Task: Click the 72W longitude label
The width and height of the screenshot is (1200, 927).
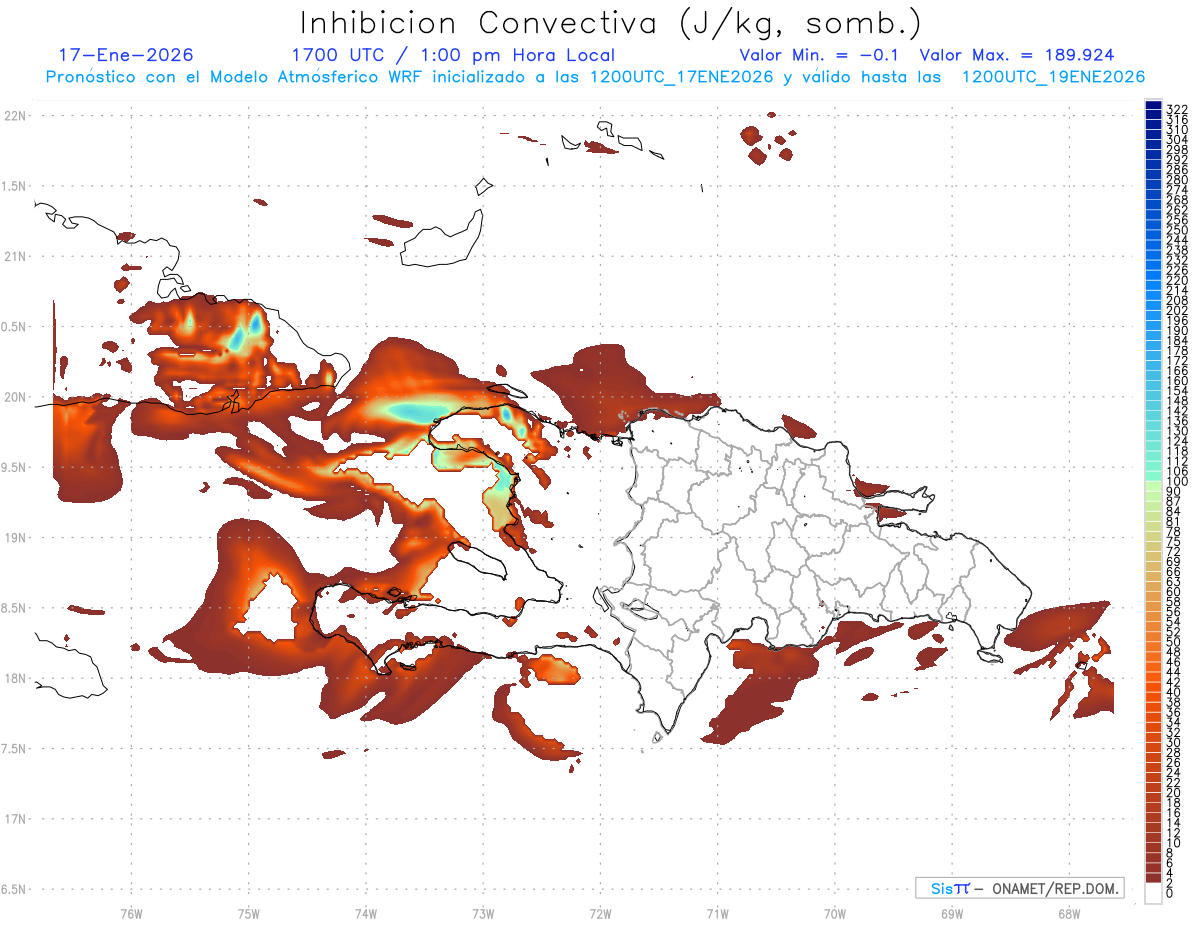Action: point(600,912)
